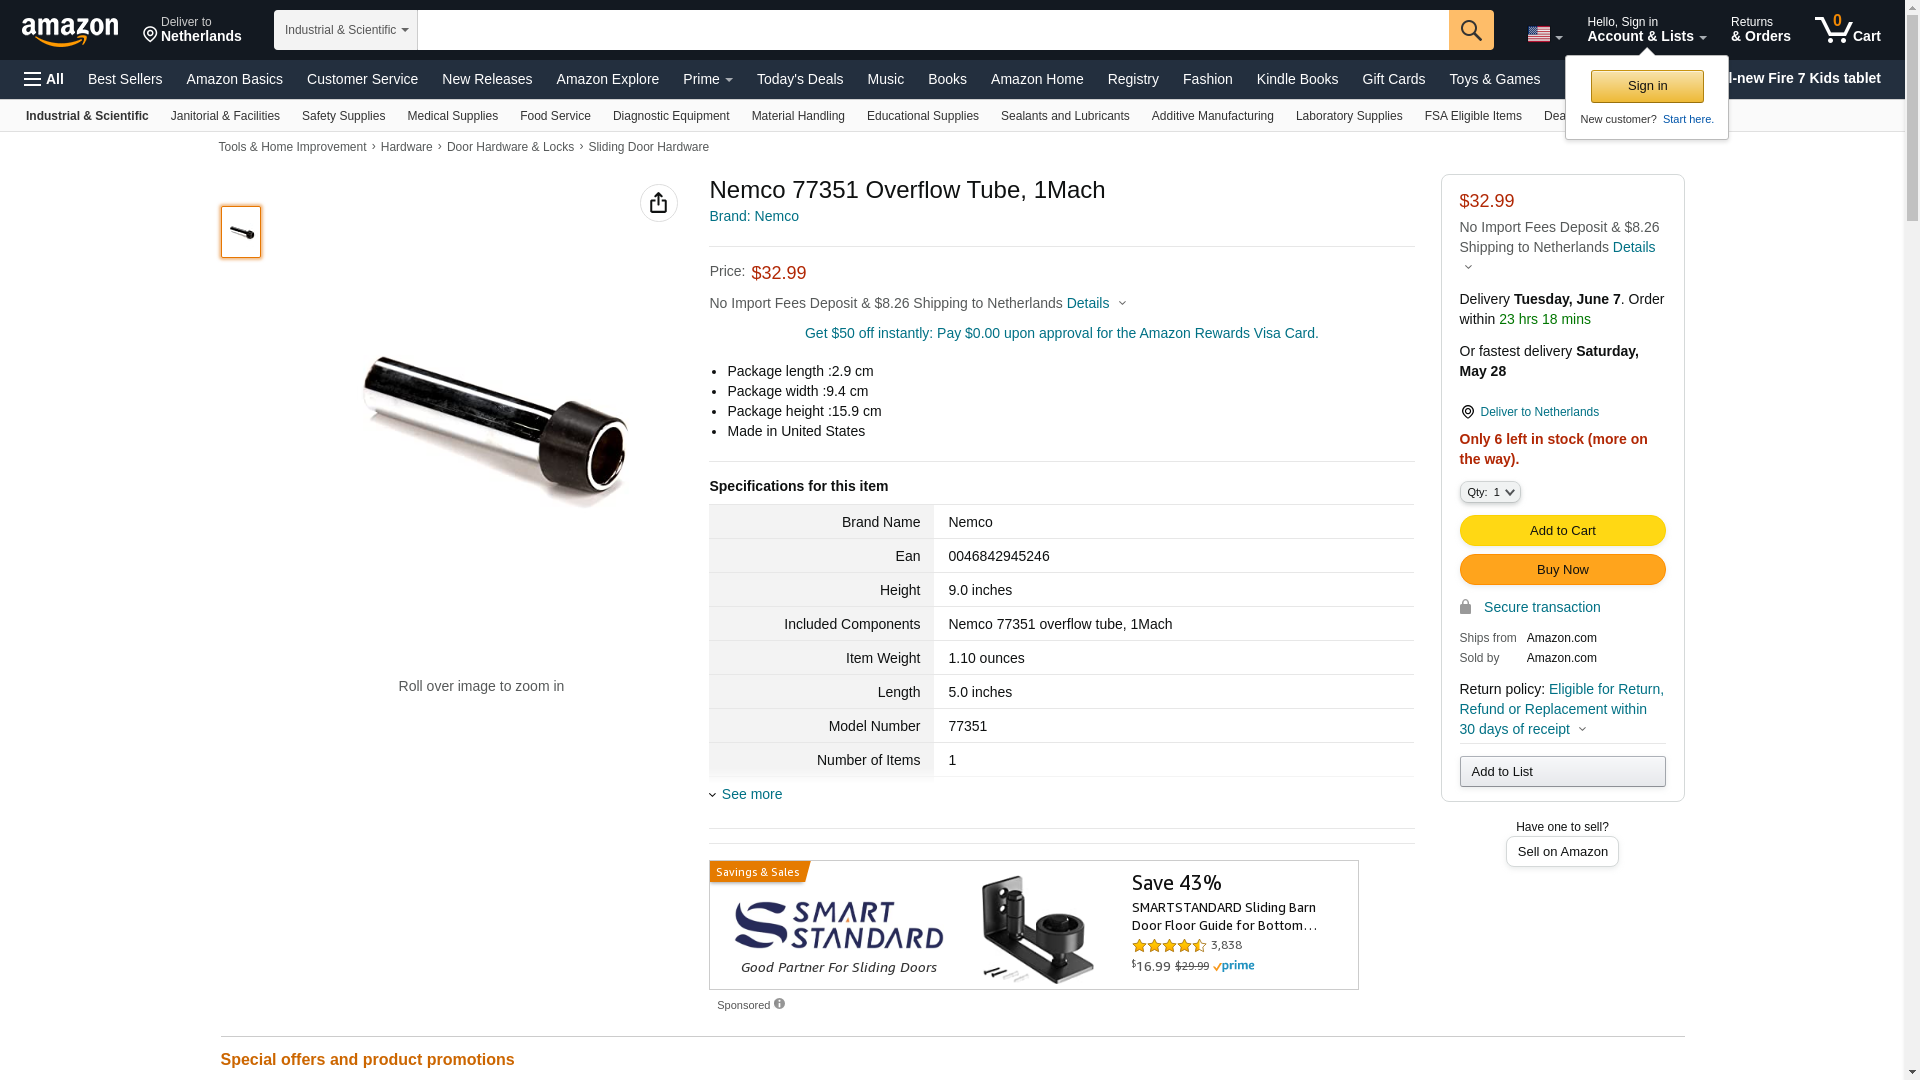Expand See more specifications
1920x1080 pixels.
coord(746,794)
